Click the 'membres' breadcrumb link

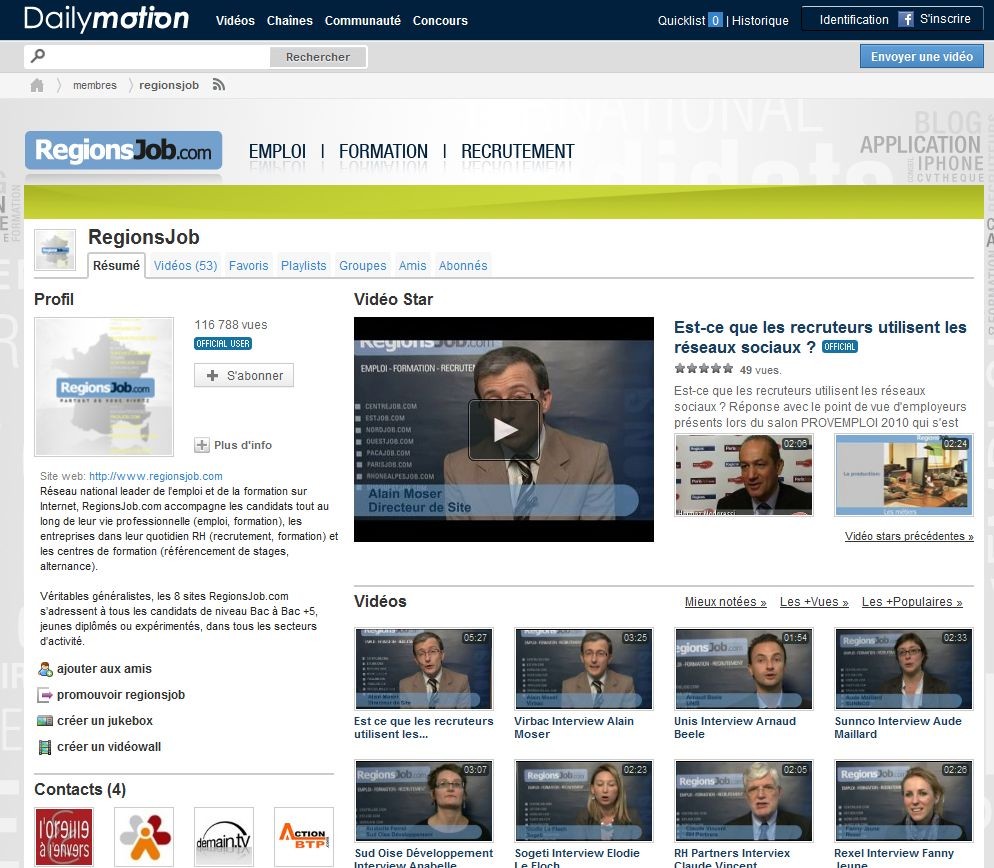pyautogui.click(x=94, y=85)
